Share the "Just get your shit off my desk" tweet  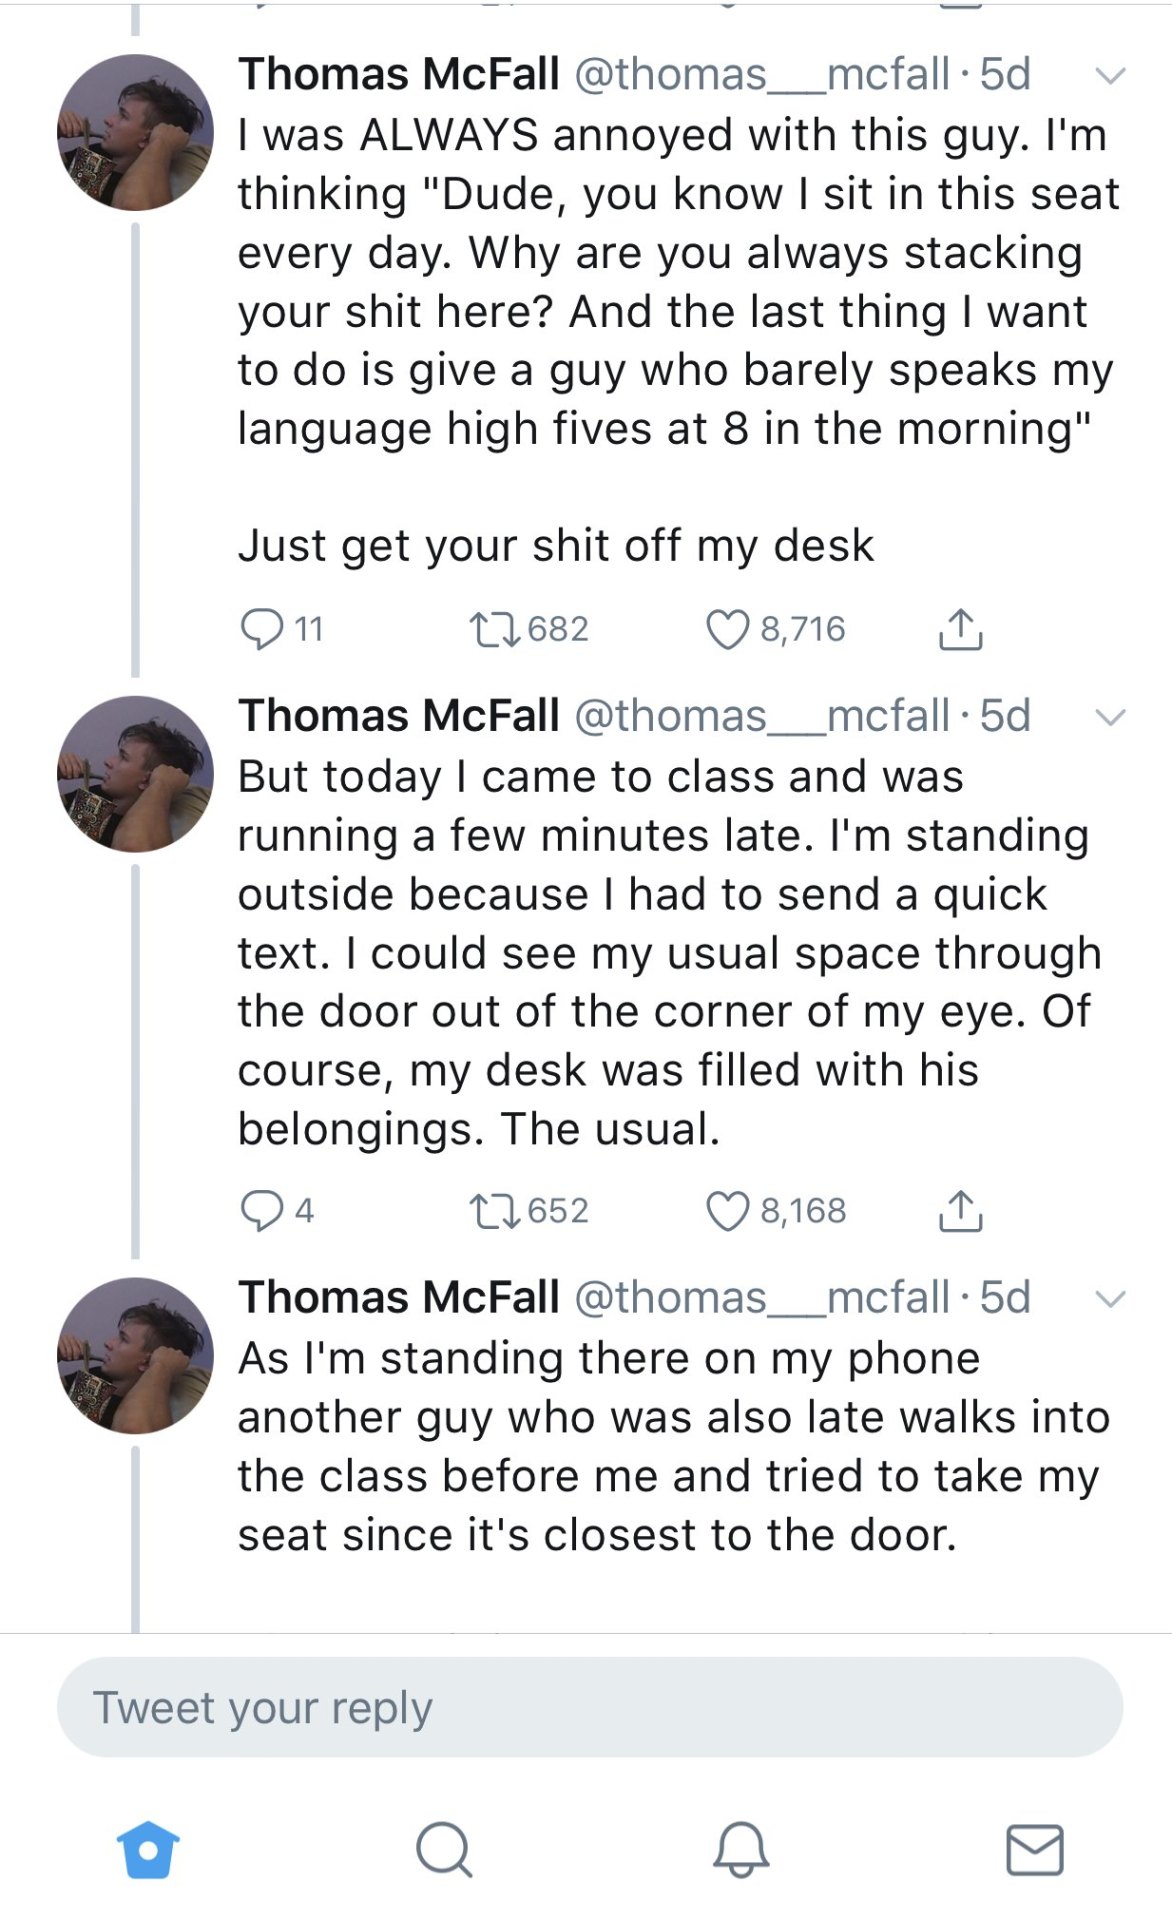tap(960, 629)
